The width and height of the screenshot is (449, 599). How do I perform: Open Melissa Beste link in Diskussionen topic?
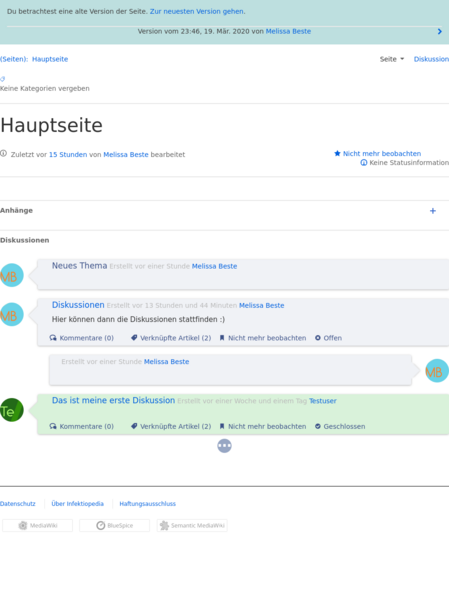click(x=261, y=306)
